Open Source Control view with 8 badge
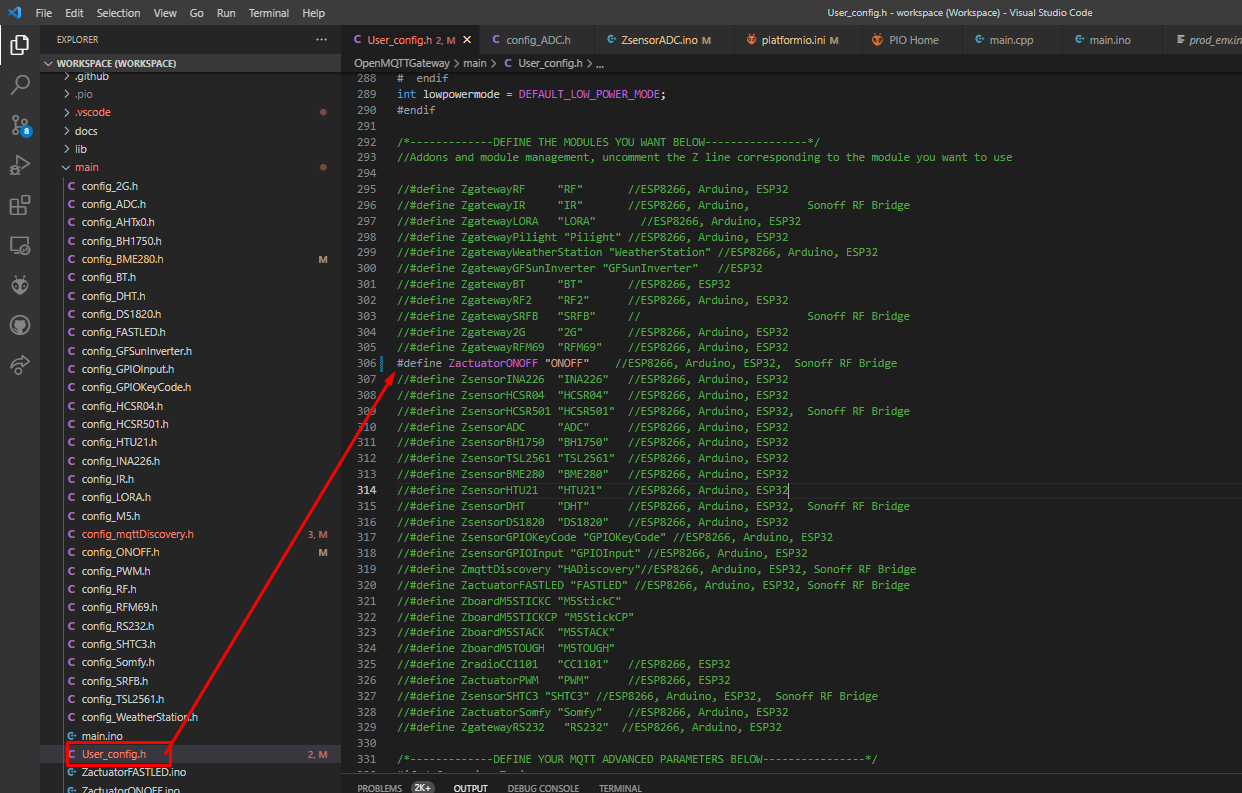1242x793 pixels. [19, 125]
